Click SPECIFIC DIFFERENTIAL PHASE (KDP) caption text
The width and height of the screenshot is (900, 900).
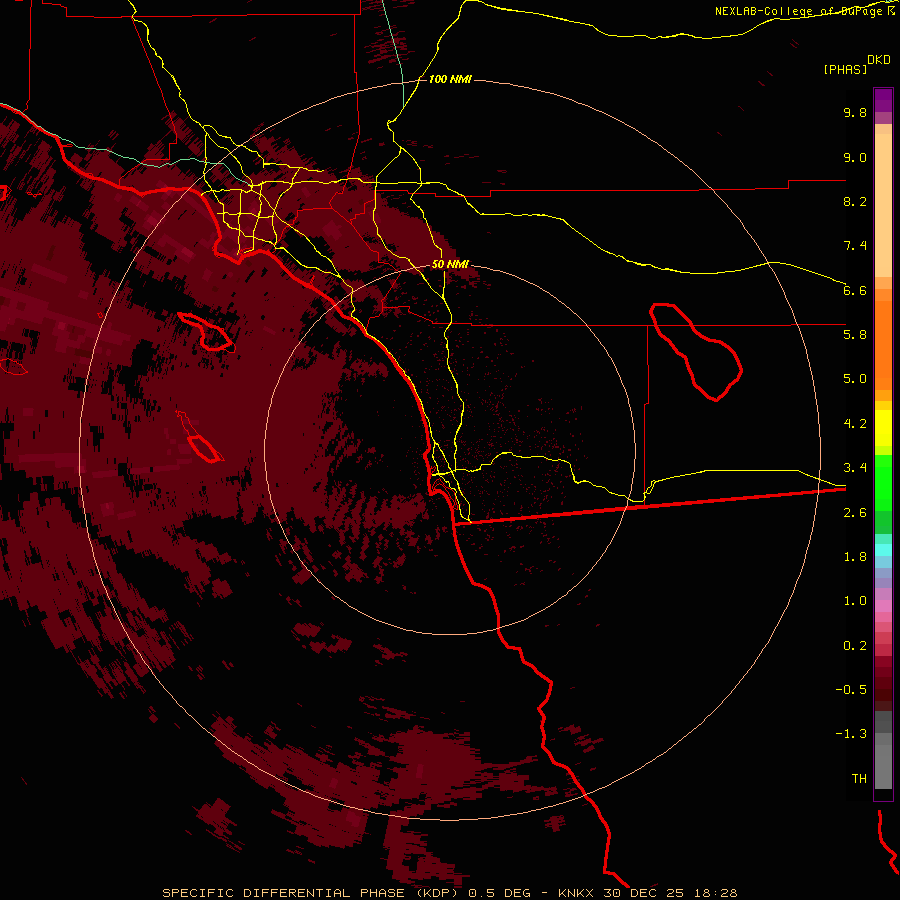pos(312,893)
